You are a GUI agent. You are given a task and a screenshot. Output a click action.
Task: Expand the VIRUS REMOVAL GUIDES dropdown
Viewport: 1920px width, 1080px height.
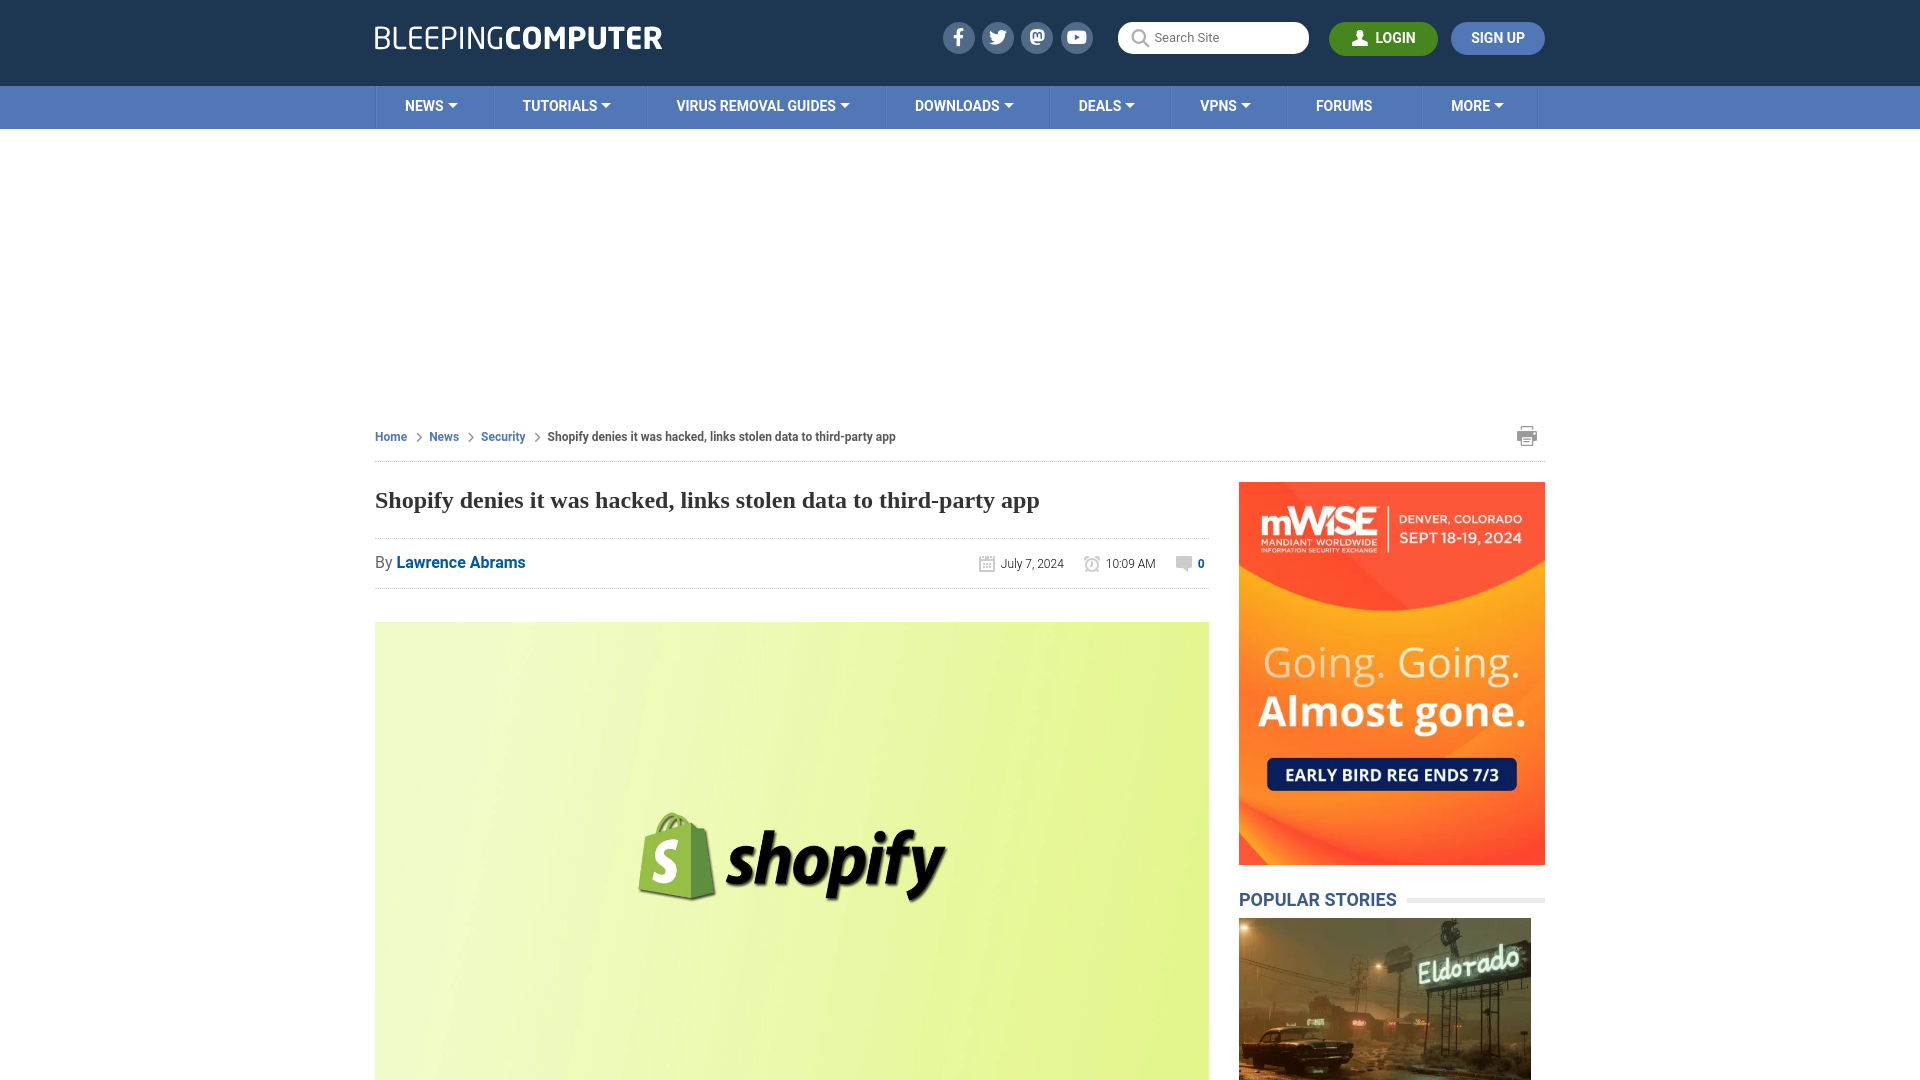(x=762, y=105)
